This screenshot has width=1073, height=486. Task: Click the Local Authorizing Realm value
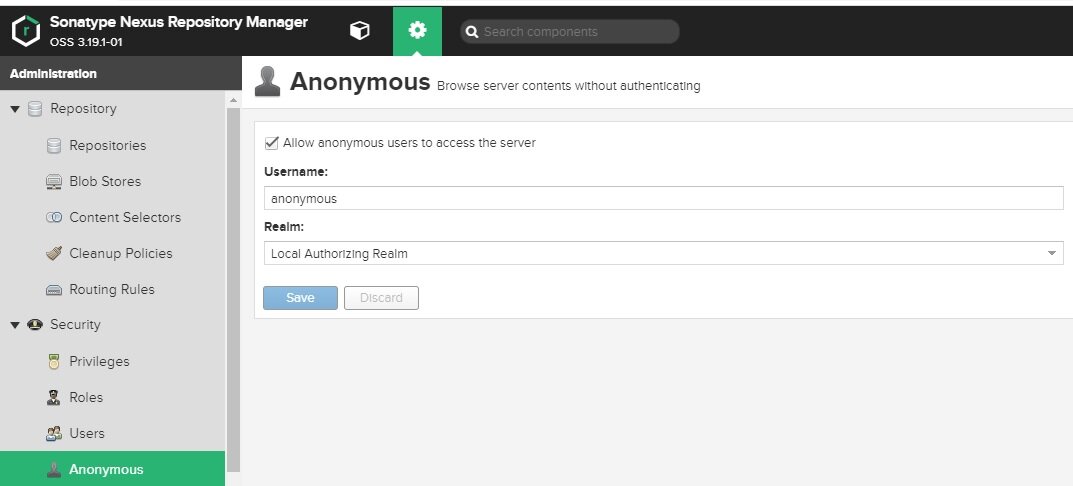(x=339, y=253)
